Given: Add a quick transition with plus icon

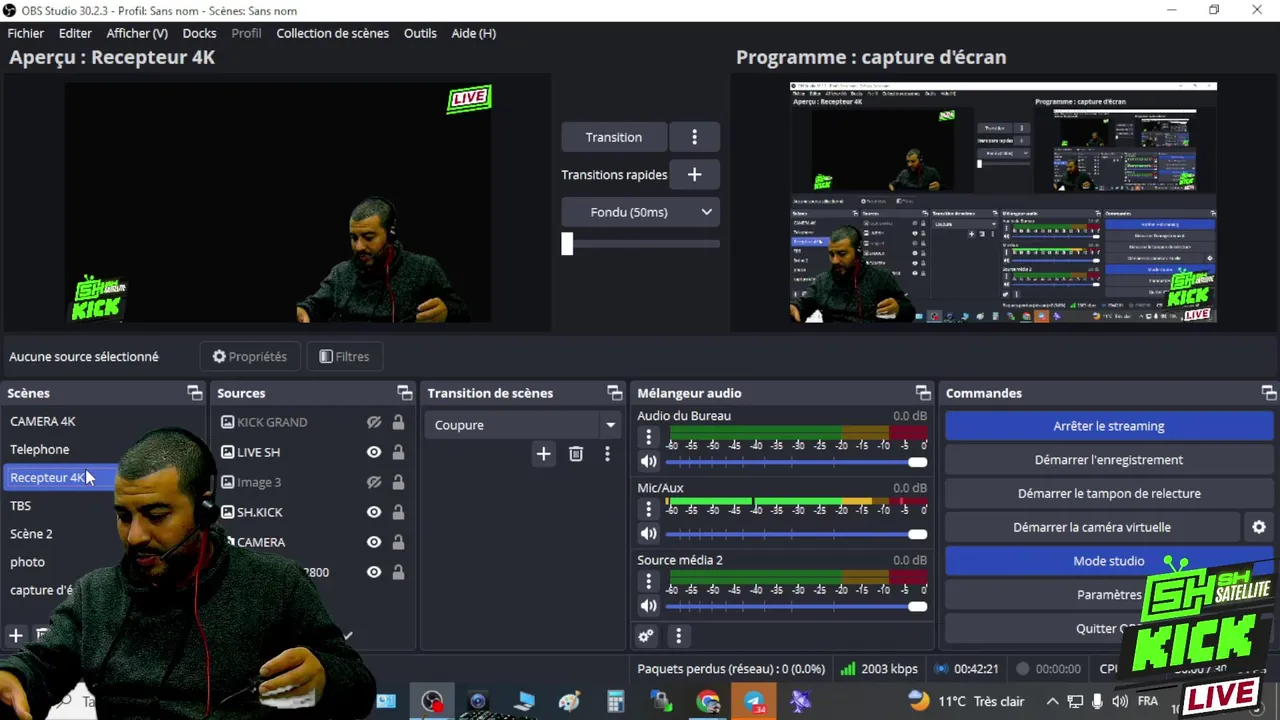Looking at the screenshot, I should click(x=694, y=174).
